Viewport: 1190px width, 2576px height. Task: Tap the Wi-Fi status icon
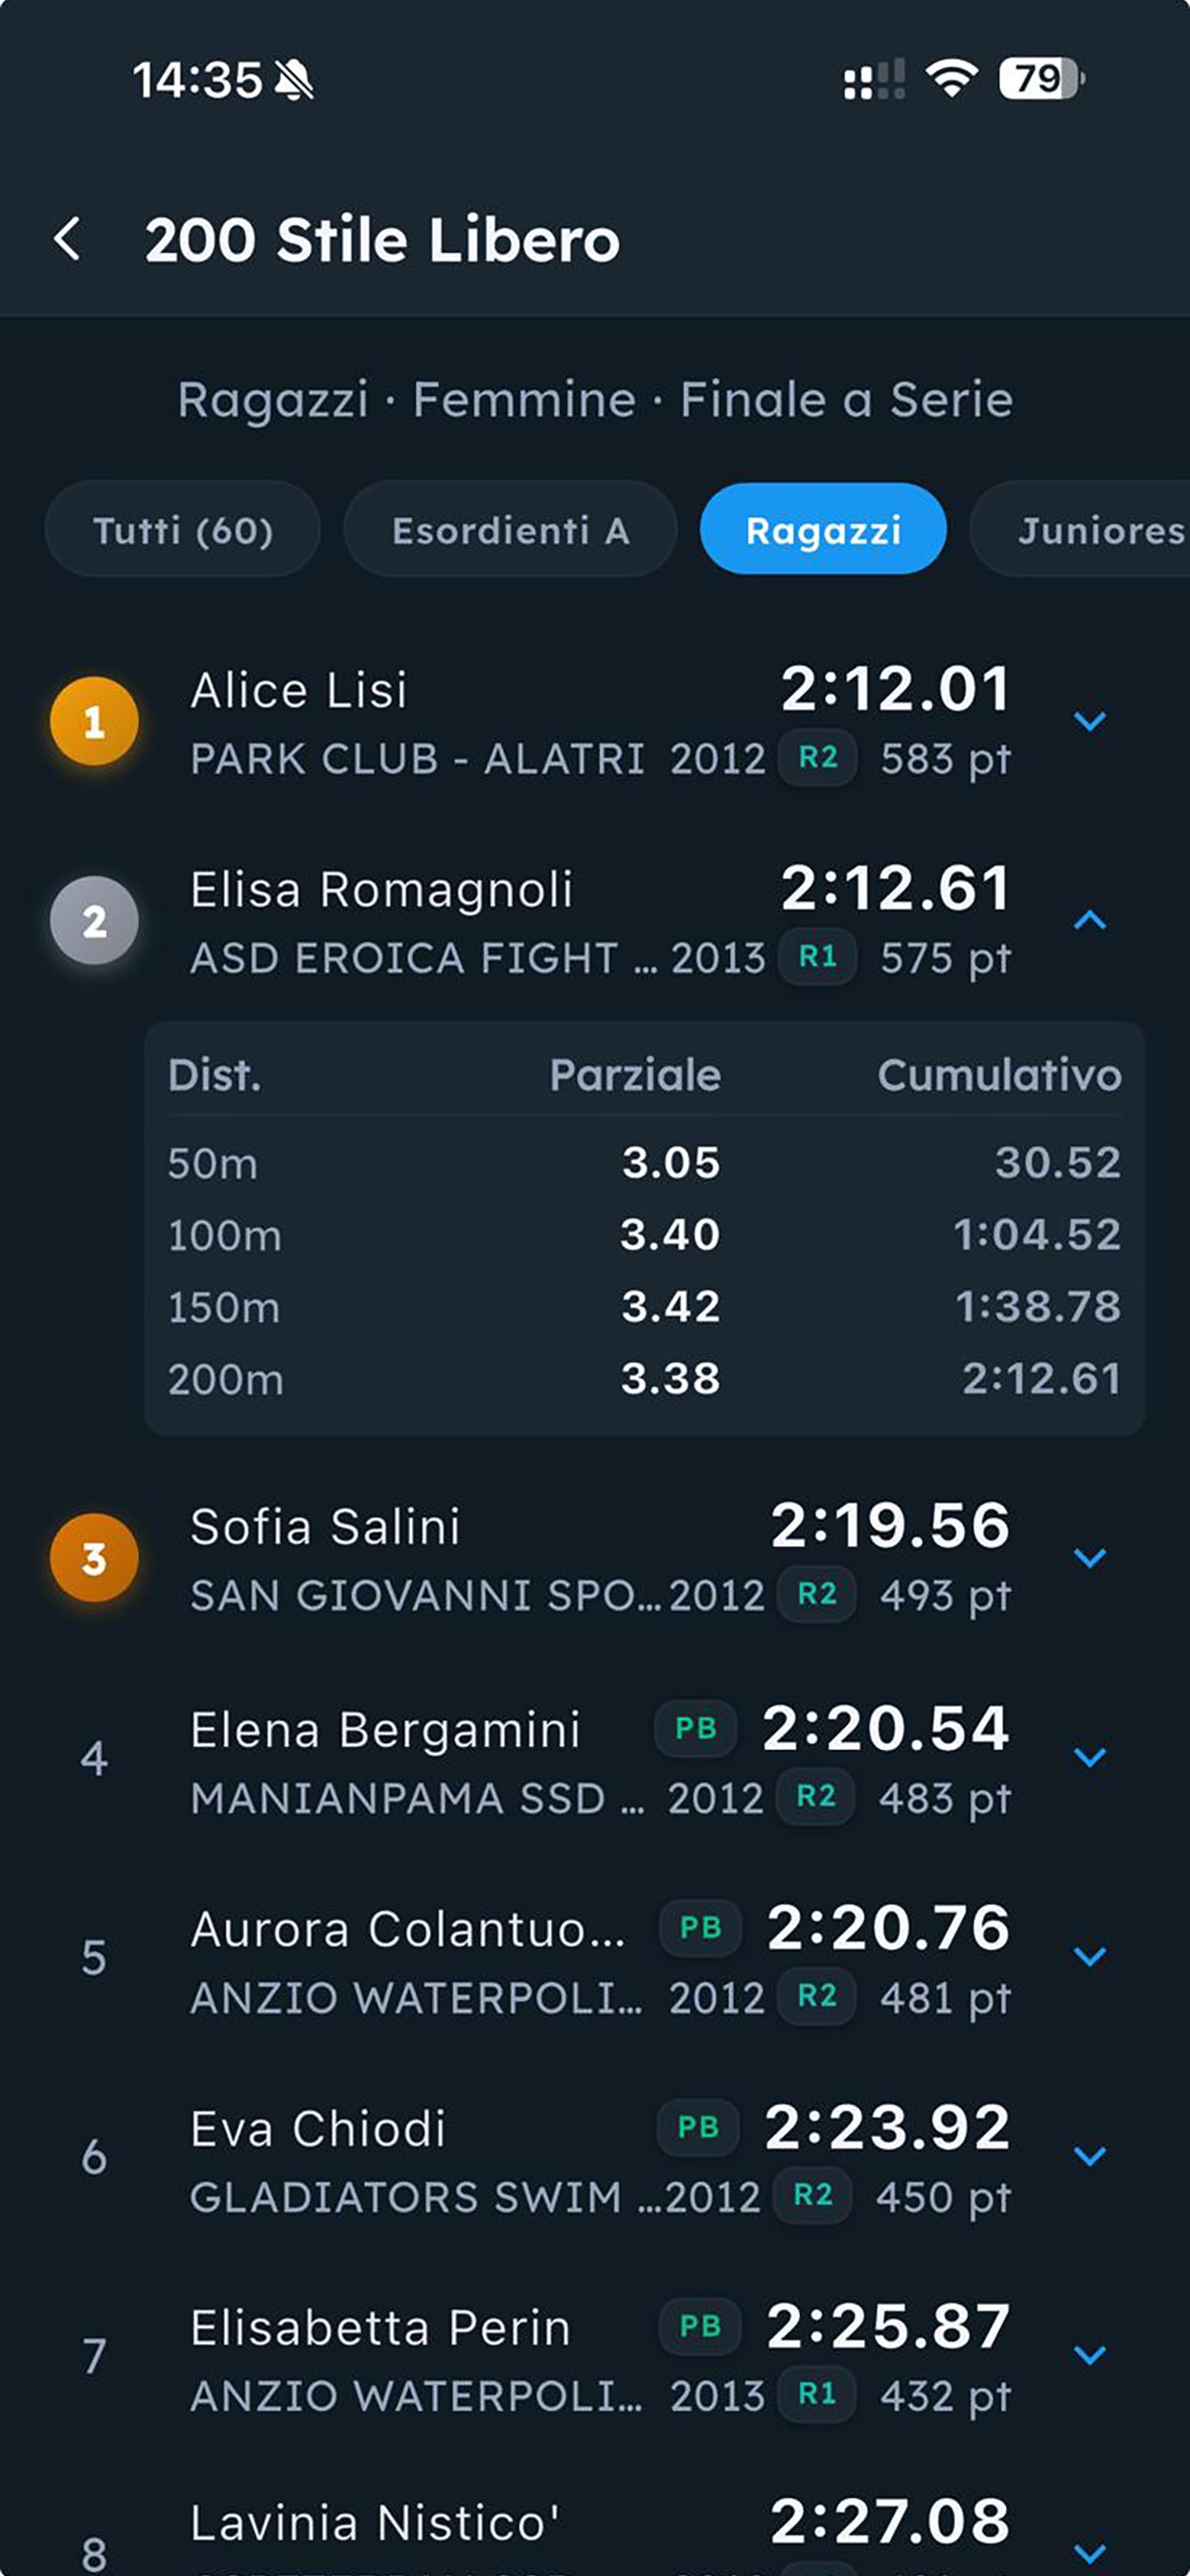tap(951, 78)
